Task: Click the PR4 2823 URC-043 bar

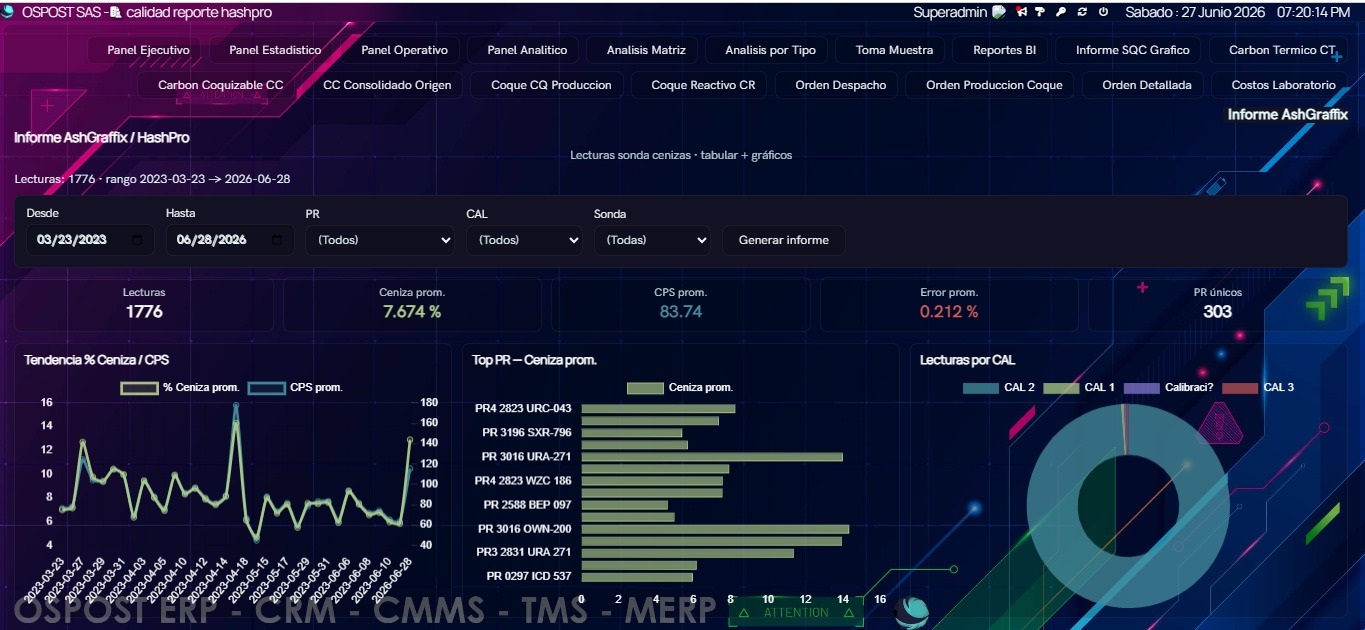Action: pyautogui.click(x=658, y=408)
